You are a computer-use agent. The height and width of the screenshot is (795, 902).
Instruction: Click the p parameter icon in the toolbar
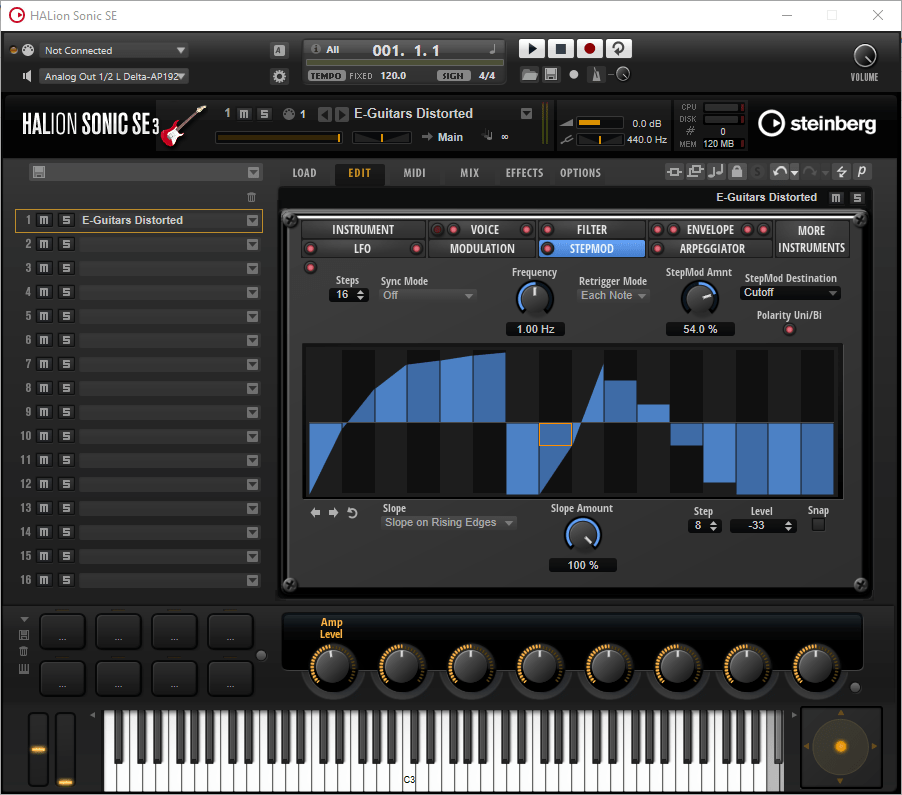pos(861,172)
